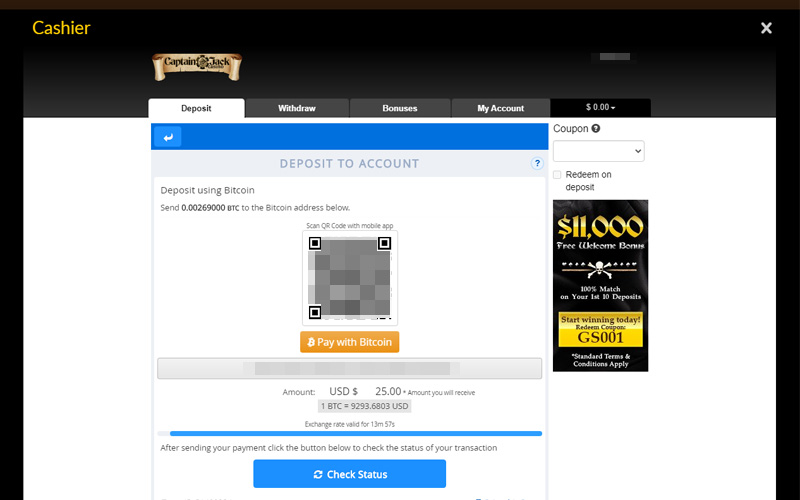The image size is (800, 500).
Task: Enable Redeem on deposit checkbox
Action: (557, 175)
